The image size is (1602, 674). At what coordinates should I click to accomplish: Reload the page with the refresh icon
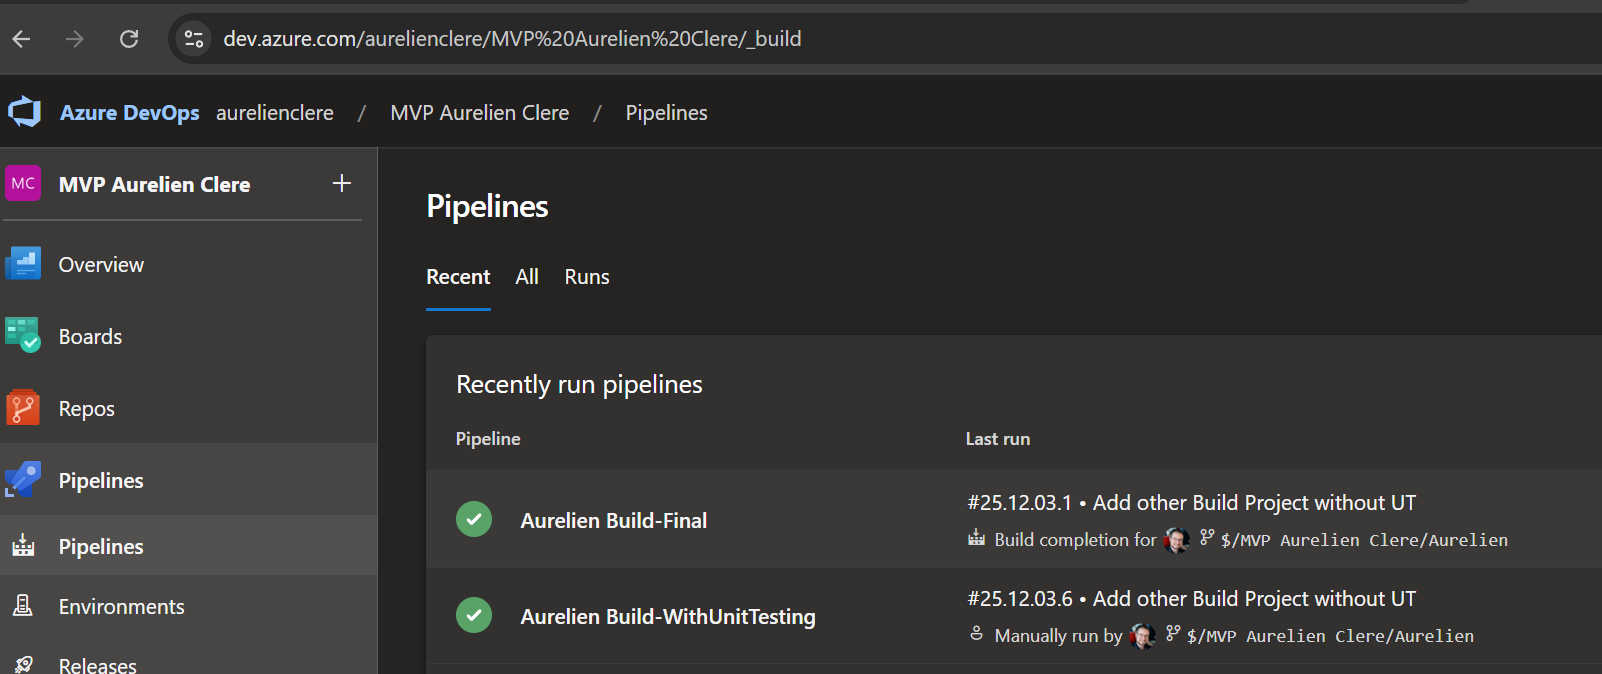129,39
